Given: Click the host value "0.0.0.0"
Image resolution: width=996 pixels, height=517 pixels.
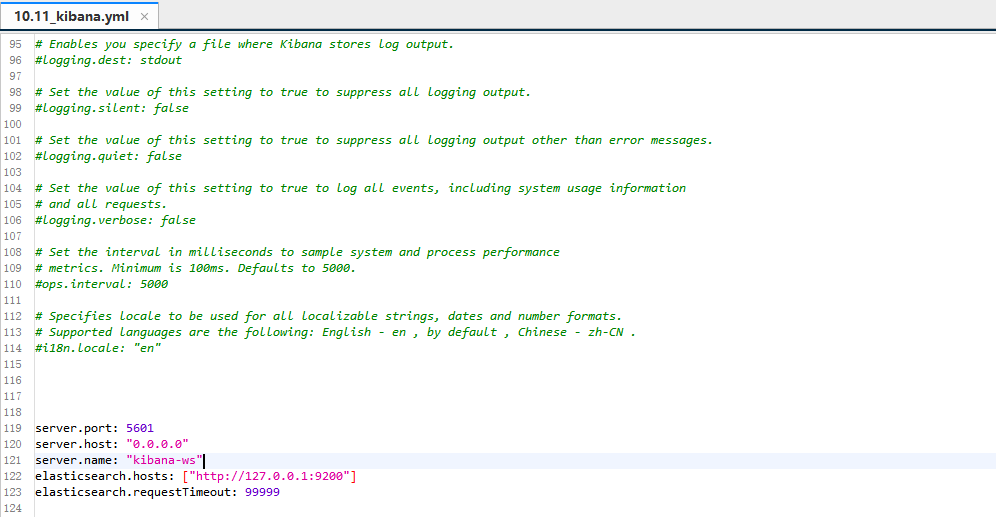Looking at the screenshot, I should 158,444.
